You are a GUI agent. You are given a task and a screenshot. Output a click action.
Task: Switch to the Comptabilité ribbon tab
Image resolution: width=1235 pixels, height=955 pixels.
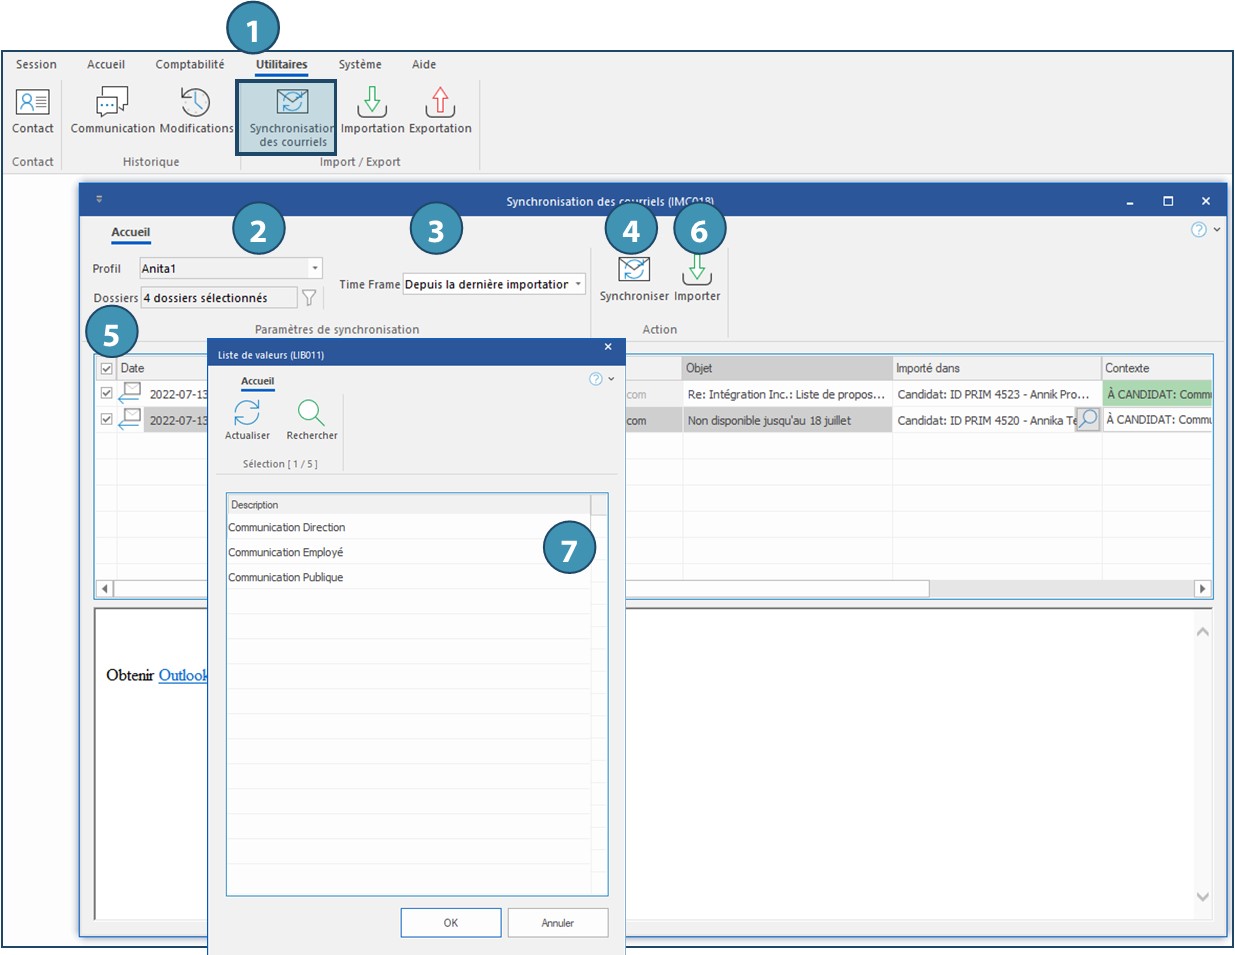tap(190, 65)
